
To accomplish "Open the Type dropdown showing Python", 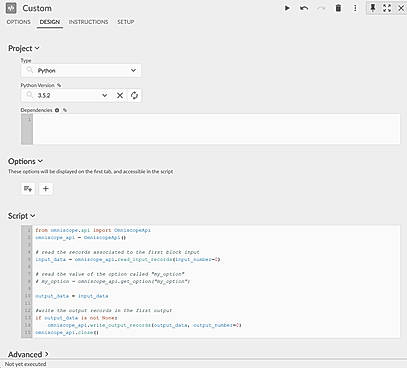I will tap(81, 70).
